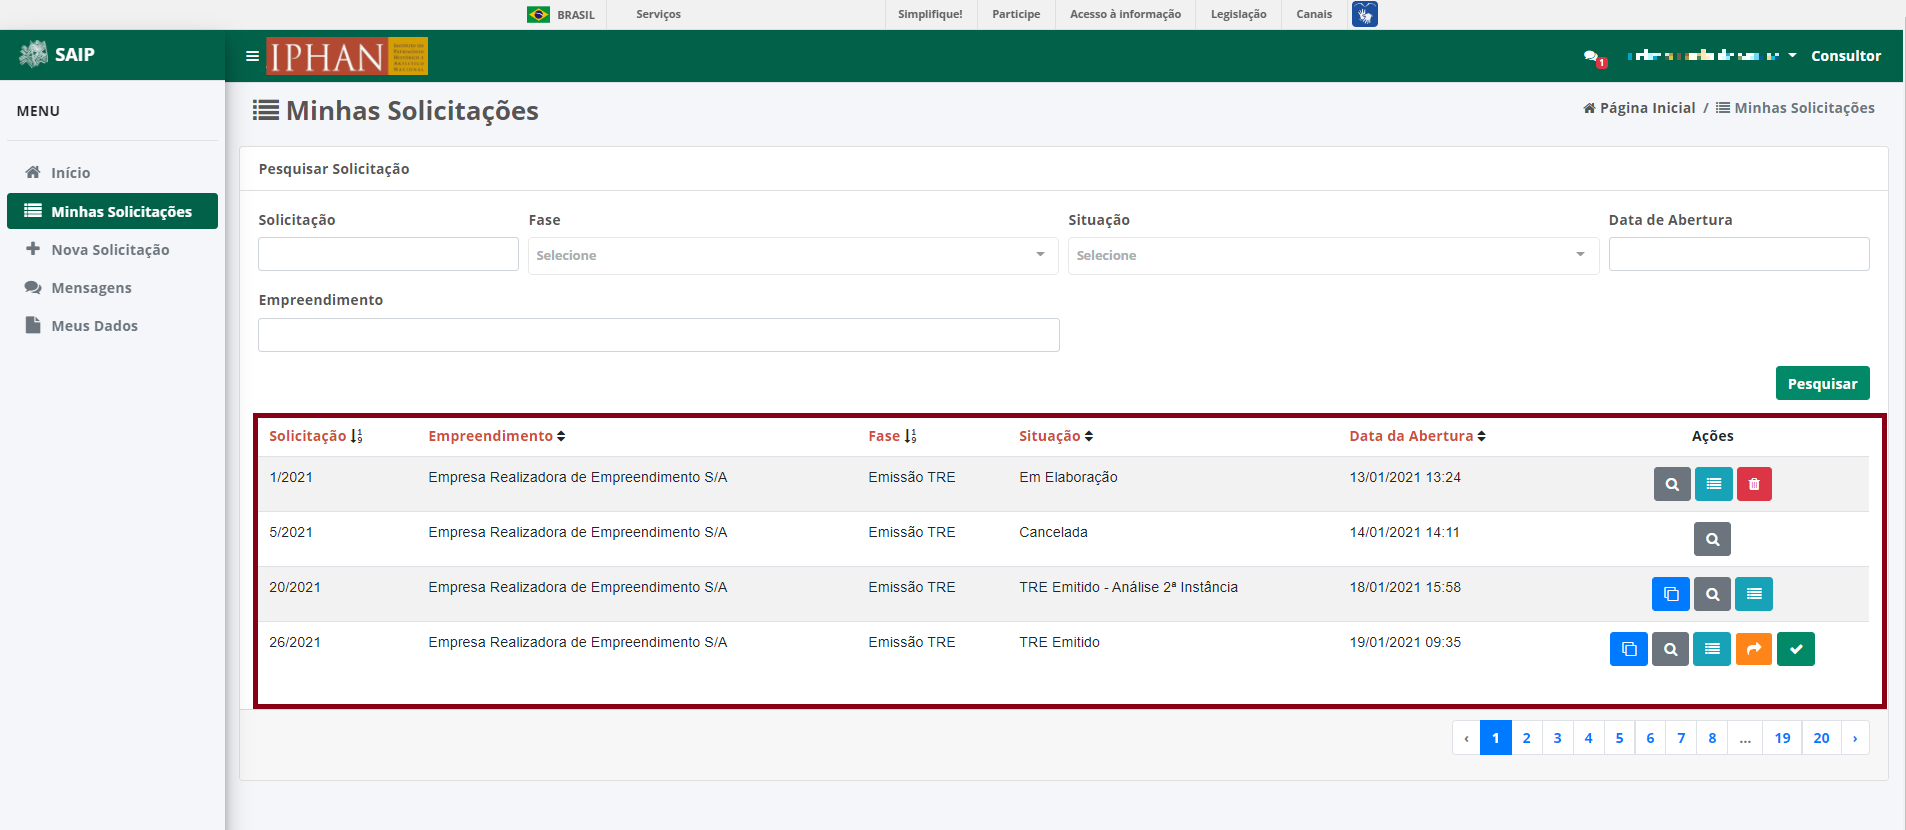View details of cancelled solicitação 5/2021
1906x830 pixels.
pyautogui.click(x=1712, y=539)
